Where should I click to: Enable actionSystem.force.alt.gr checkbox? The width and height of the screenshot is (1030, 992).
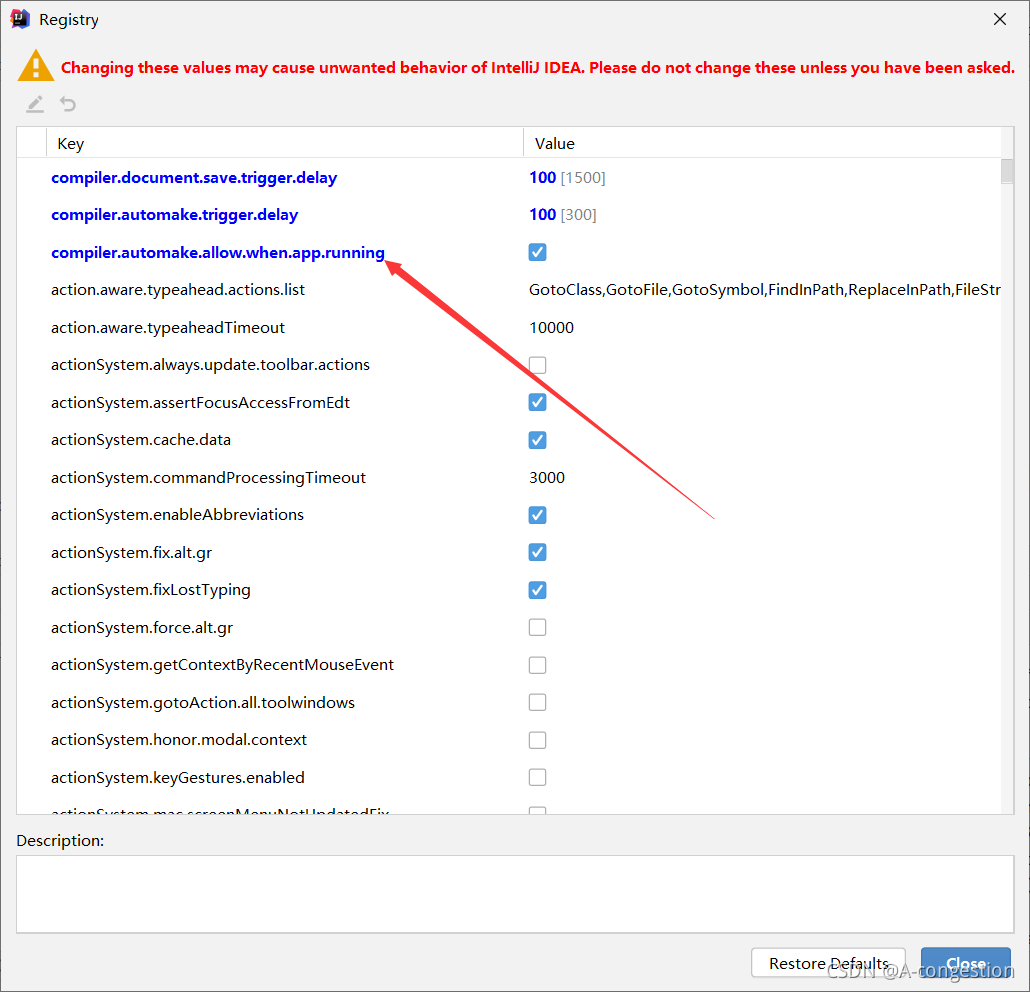pos(537,627)
